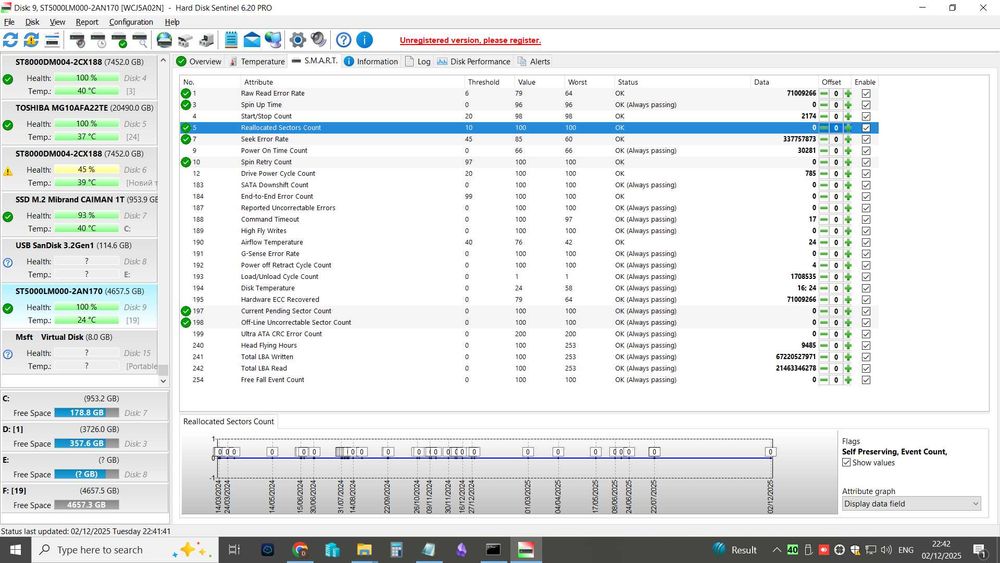Image resolution: width=1000 pixels, height=563 pixels.
Task: Click the Unregistered version registration link
Action: pyautogui.click(x=470, y=41)
